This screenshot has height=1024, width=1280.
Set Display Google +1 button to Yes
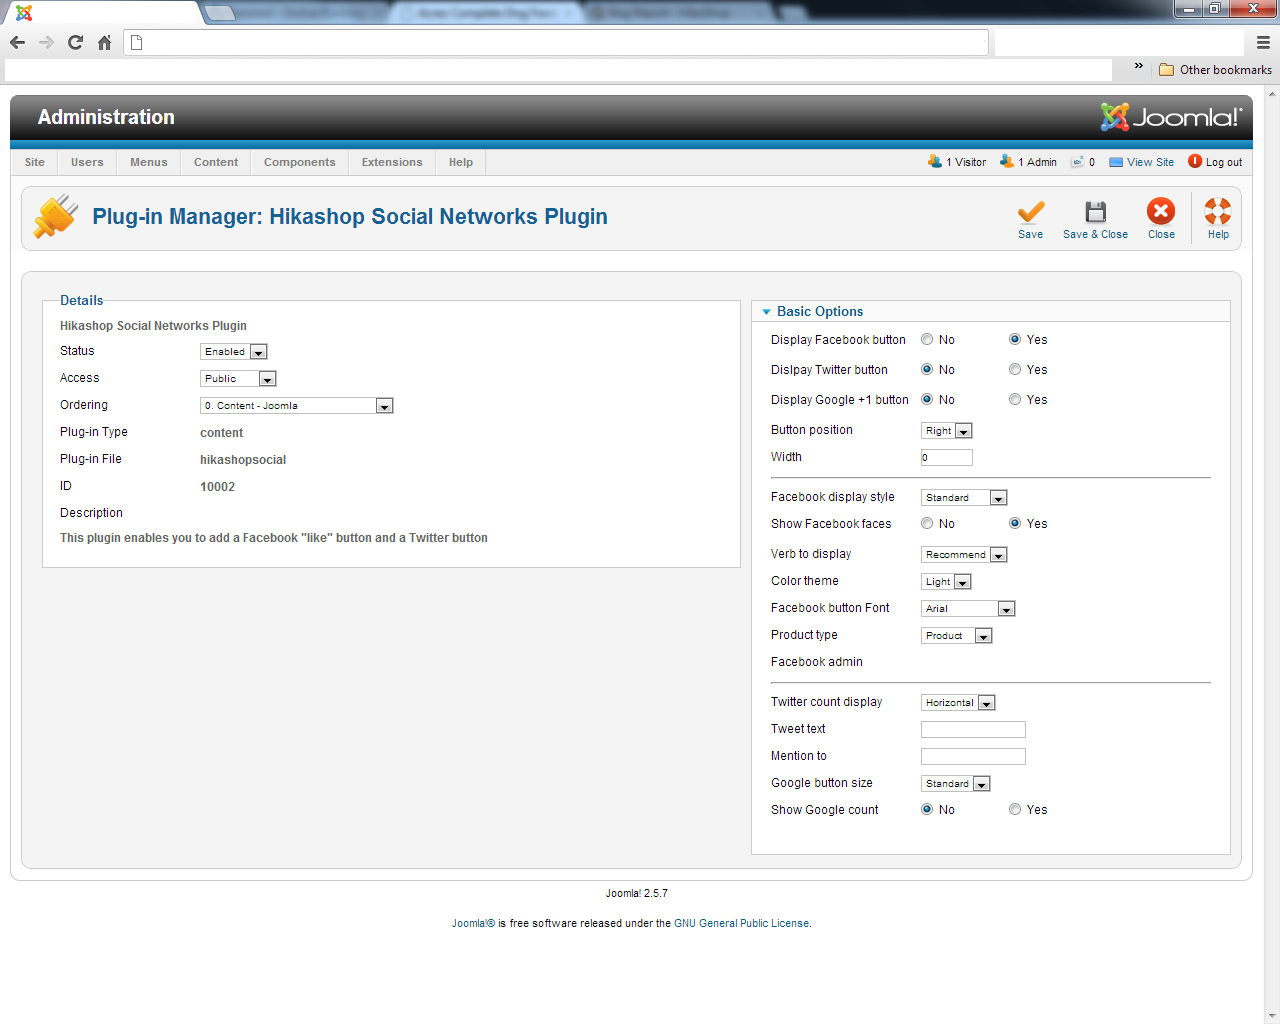[1015, 400]
